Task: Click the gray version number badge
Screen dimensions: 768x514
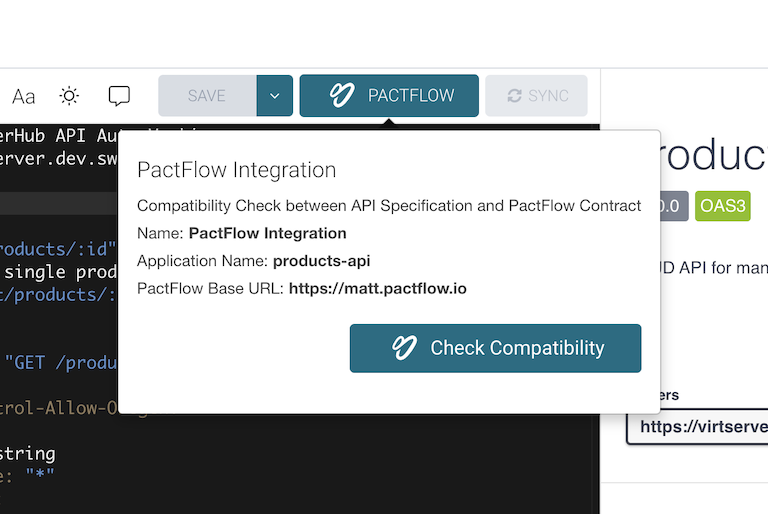Action: (670, 207)
